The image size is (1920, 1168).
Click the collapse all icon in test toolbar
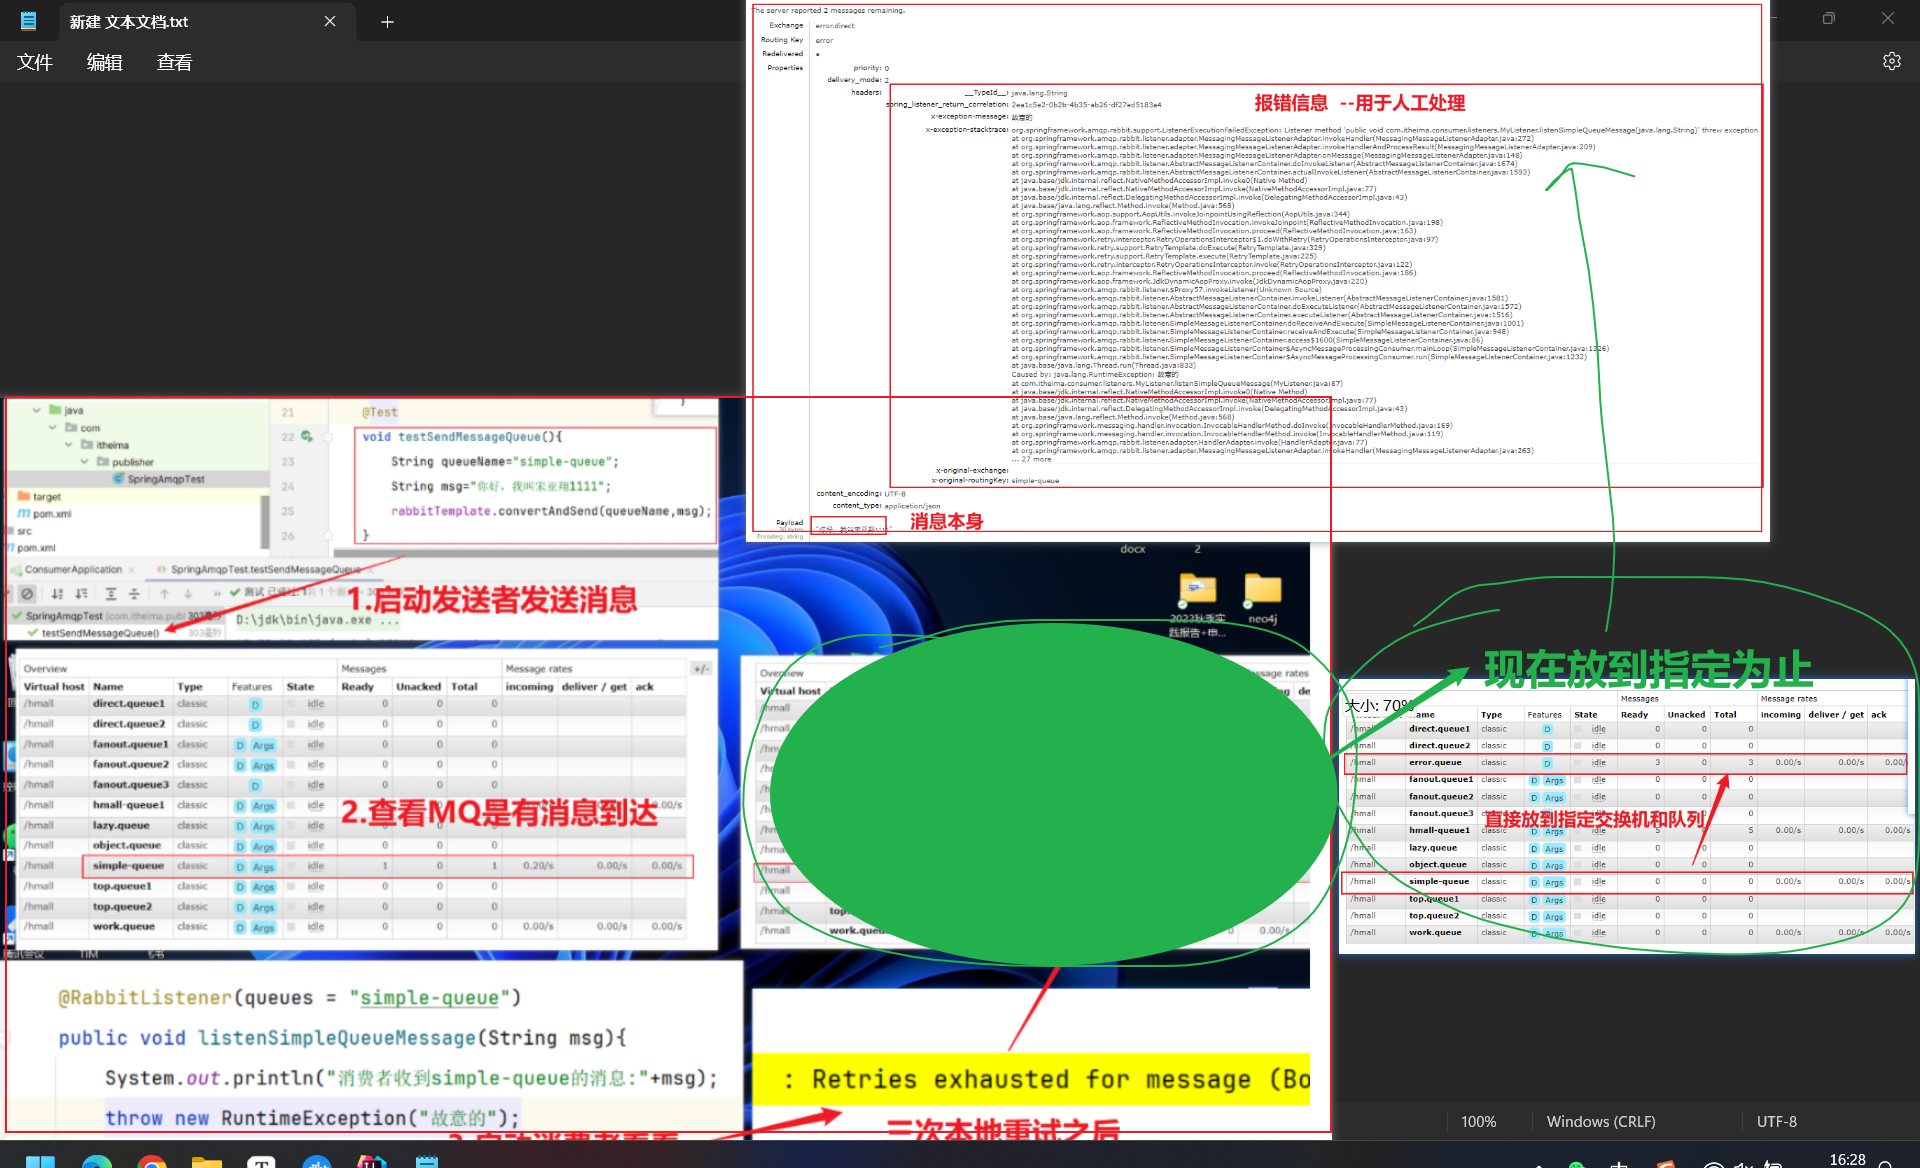pos(134,593)
